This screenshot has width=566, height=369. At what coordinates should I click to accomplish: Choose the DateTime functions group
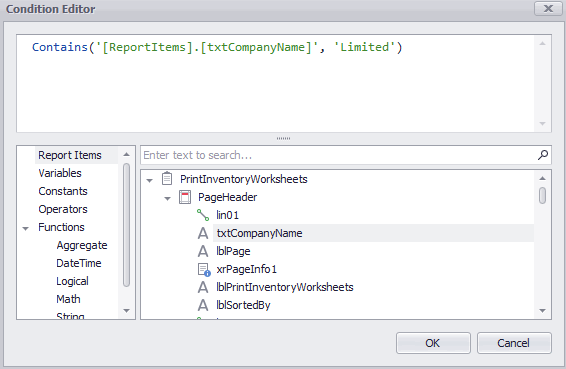pyautogui.click(x=79, y=263)
